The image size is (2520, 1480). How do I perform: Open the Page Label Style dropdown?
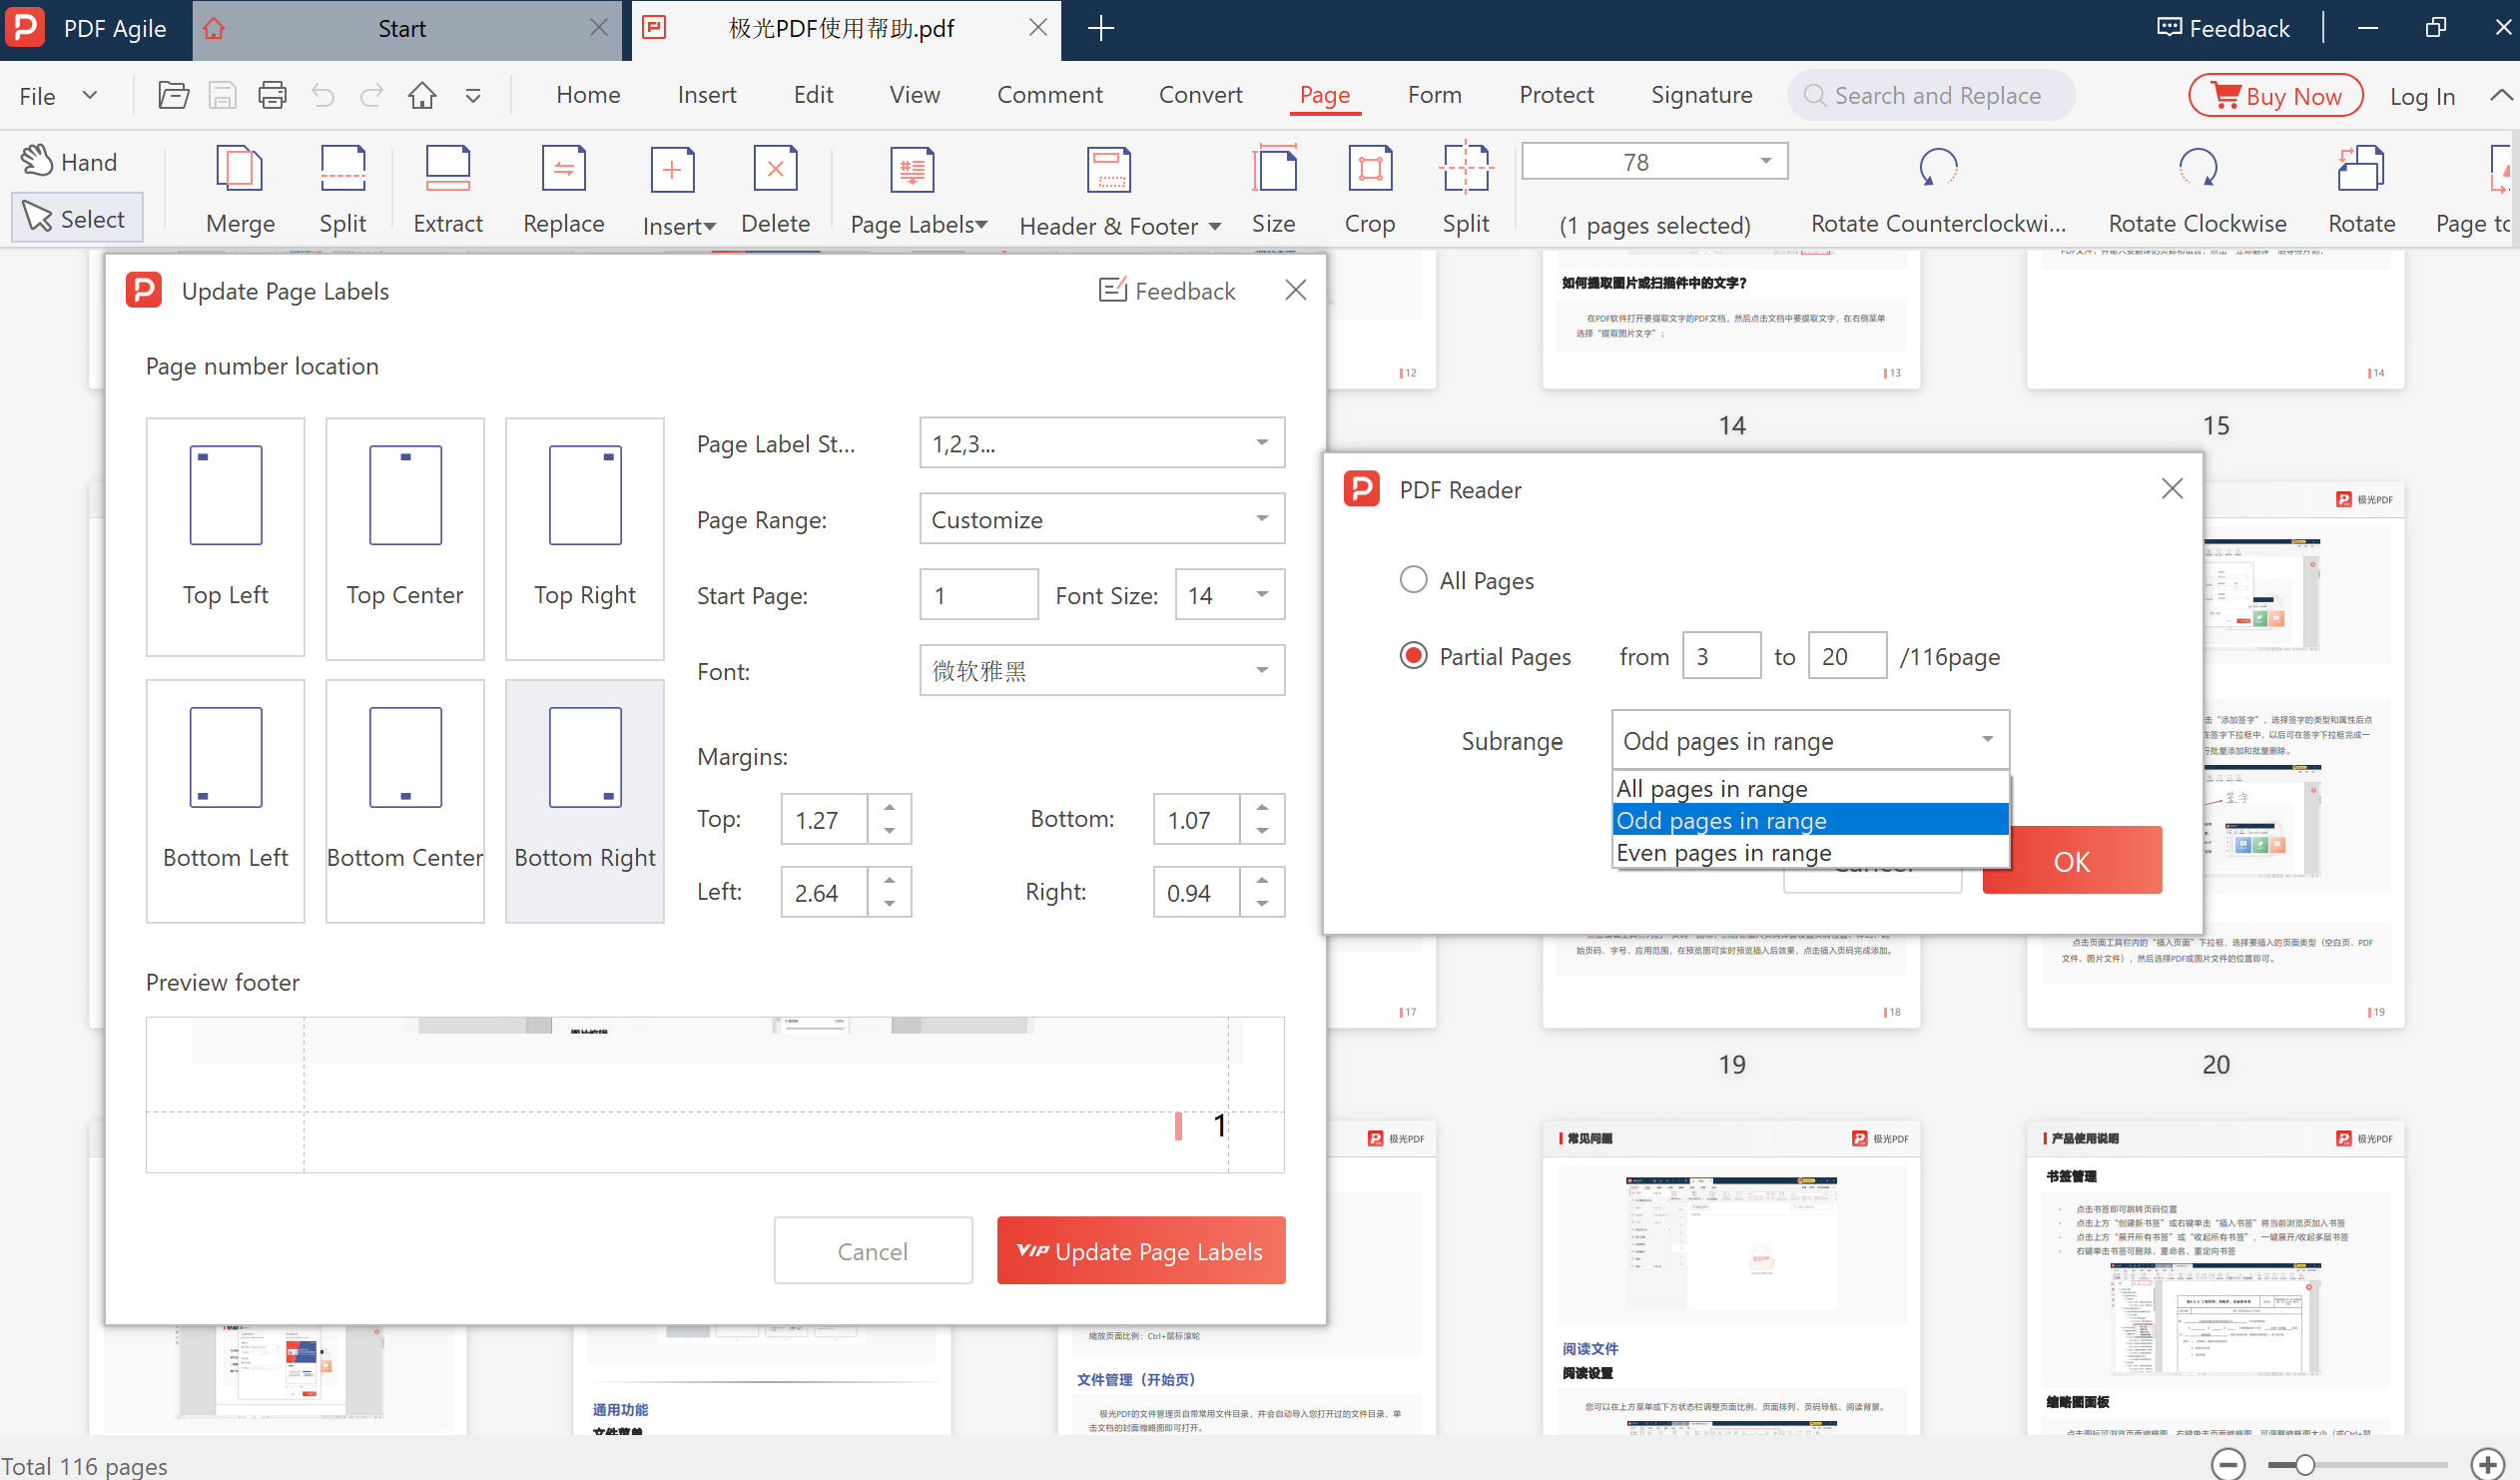tap(1102, 443)
